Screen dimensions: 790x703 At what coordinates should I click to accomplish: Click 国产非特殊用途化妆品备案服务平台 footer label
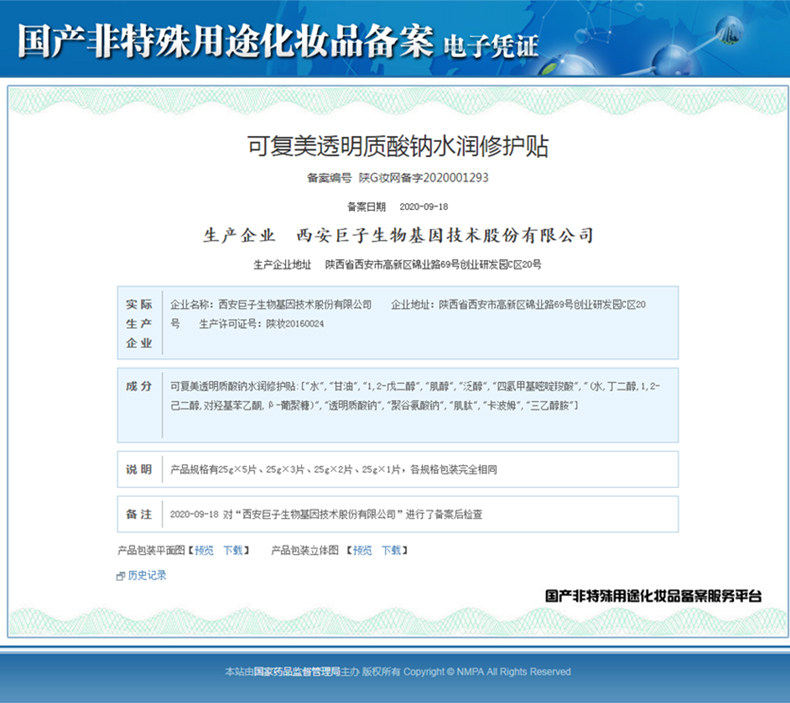[653, 596]
